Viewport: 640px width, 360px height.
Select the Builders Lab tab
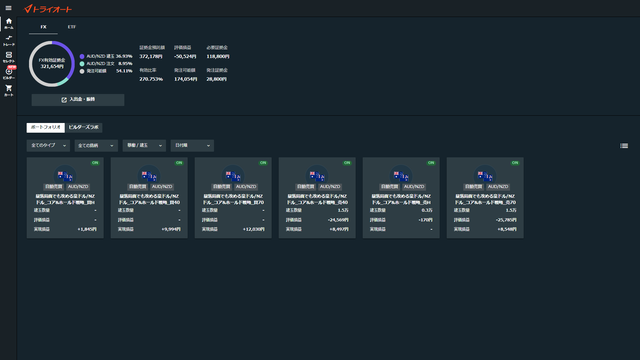[84, 127]
